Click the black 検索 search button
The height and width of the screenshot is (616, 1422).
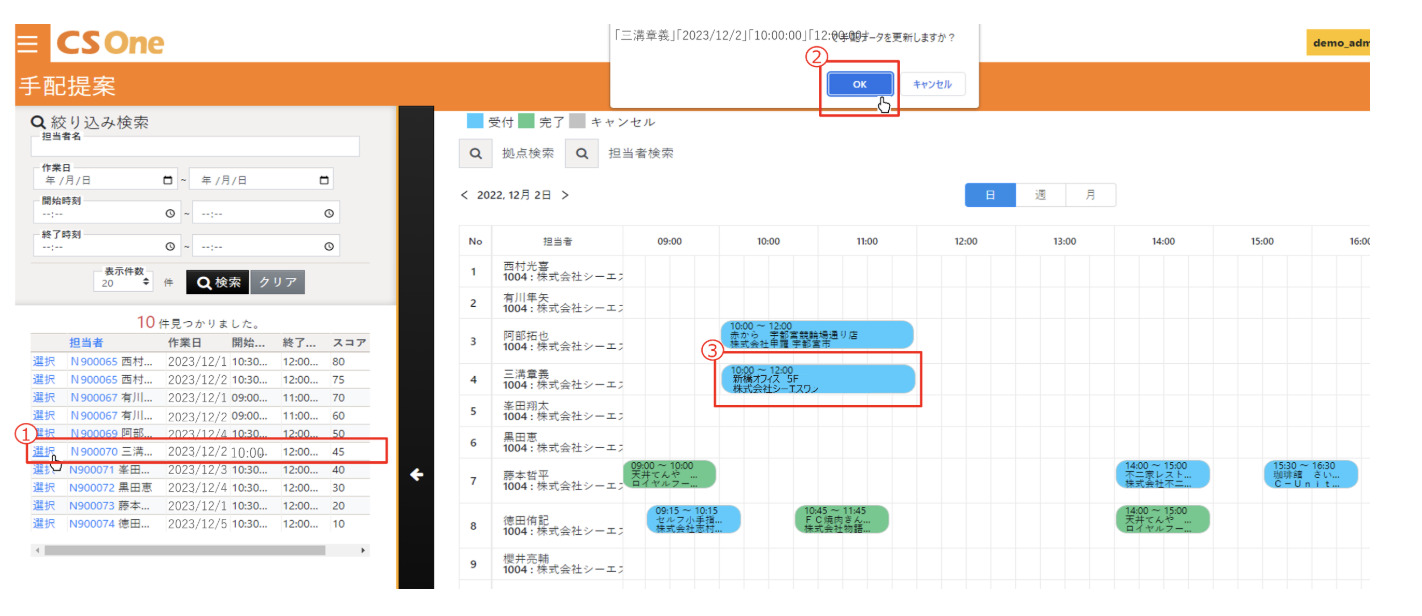(x=217, y=282)
